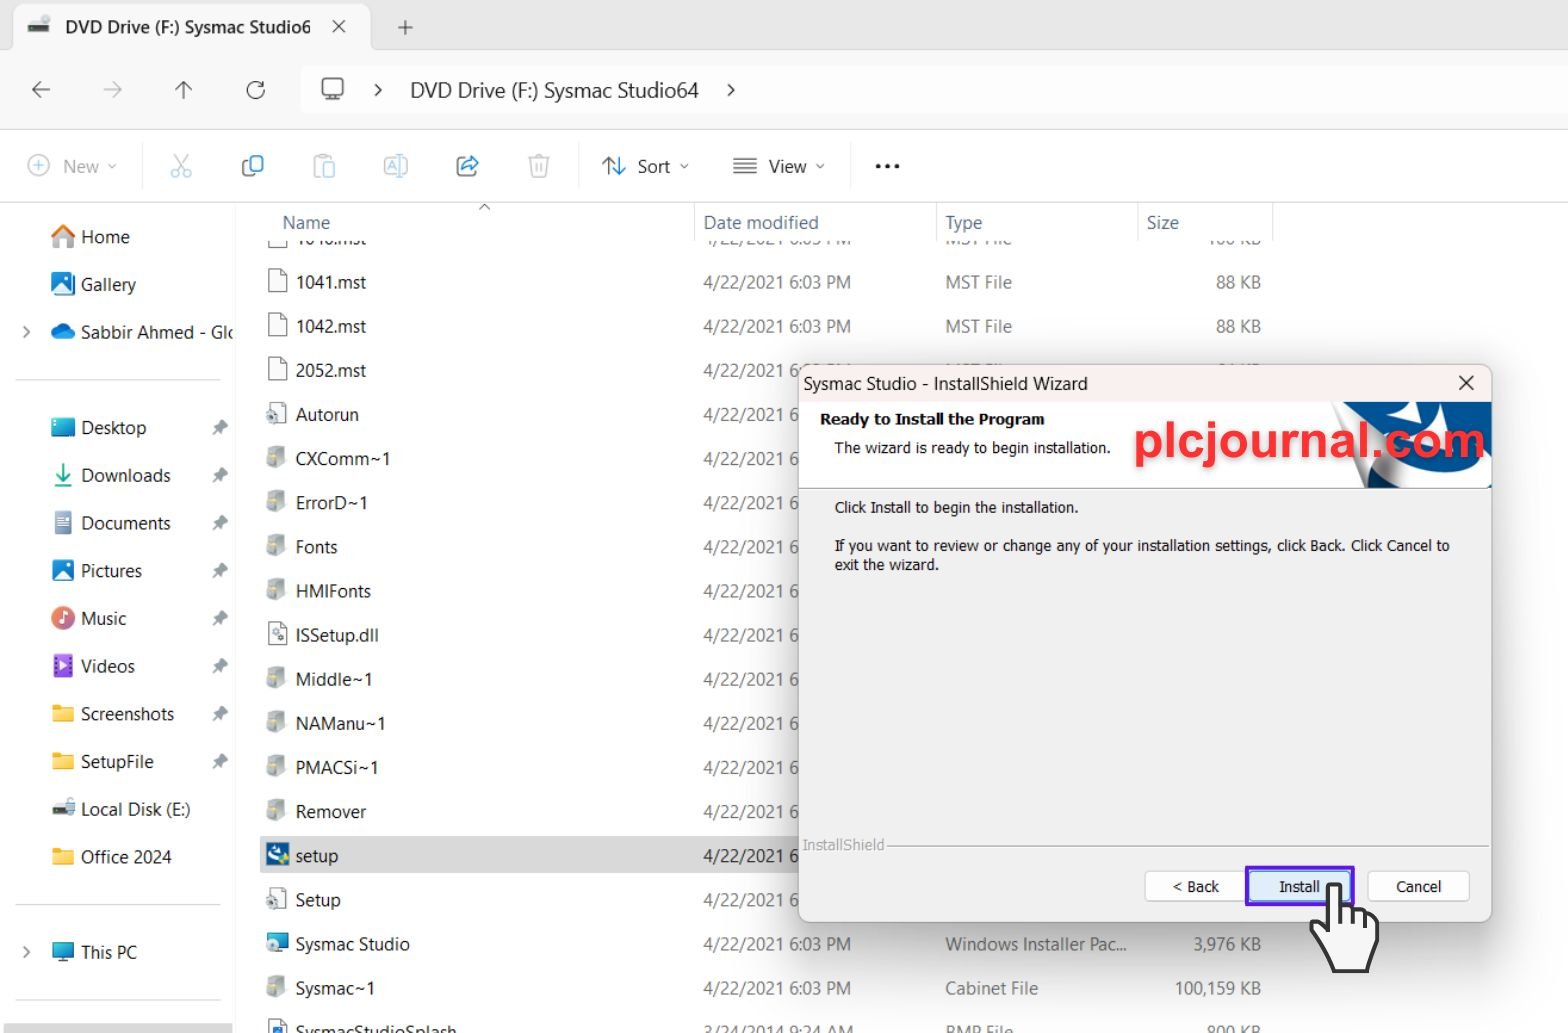Go up one folder level
1568x1033 pixels.
click(183, 90)
